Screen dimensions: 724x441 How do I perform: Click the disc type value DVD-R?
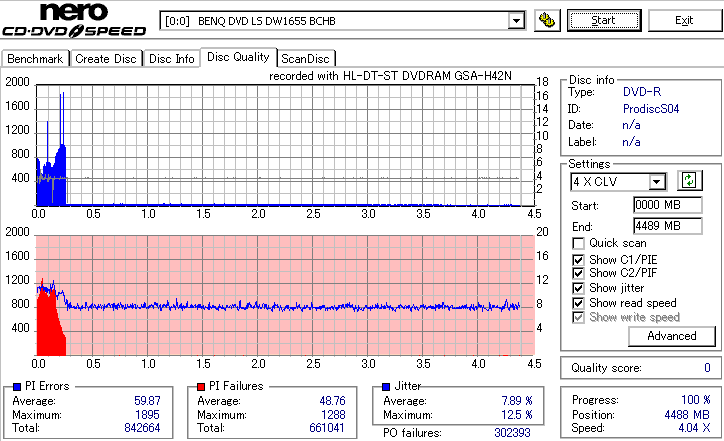642,92
